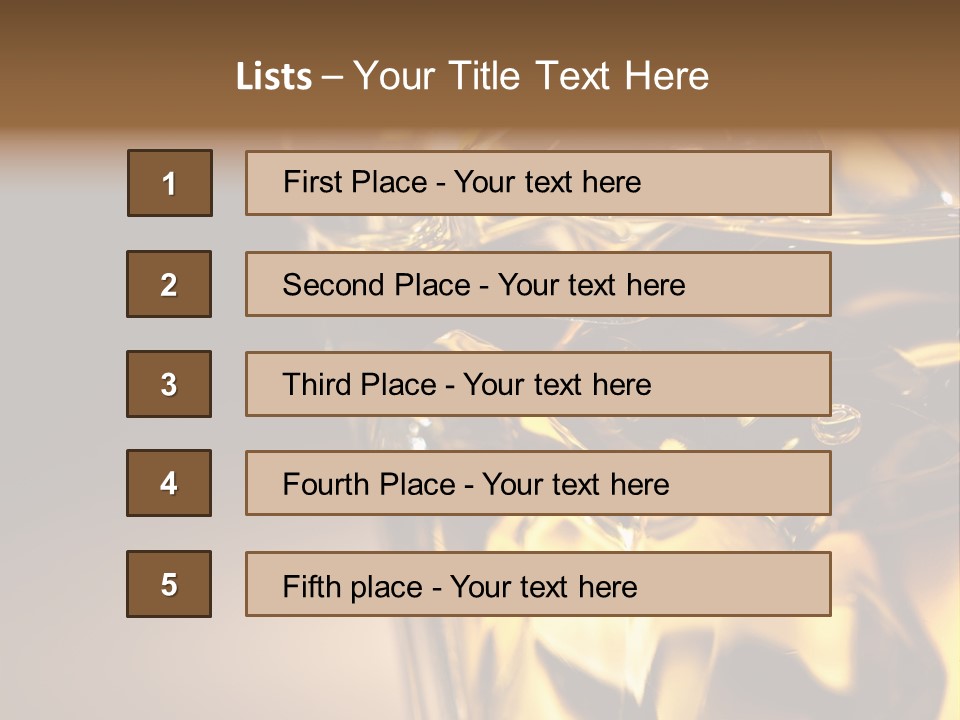Click 'Your Title Text Here' in the heading
The image size is (960, 720).
531,76
